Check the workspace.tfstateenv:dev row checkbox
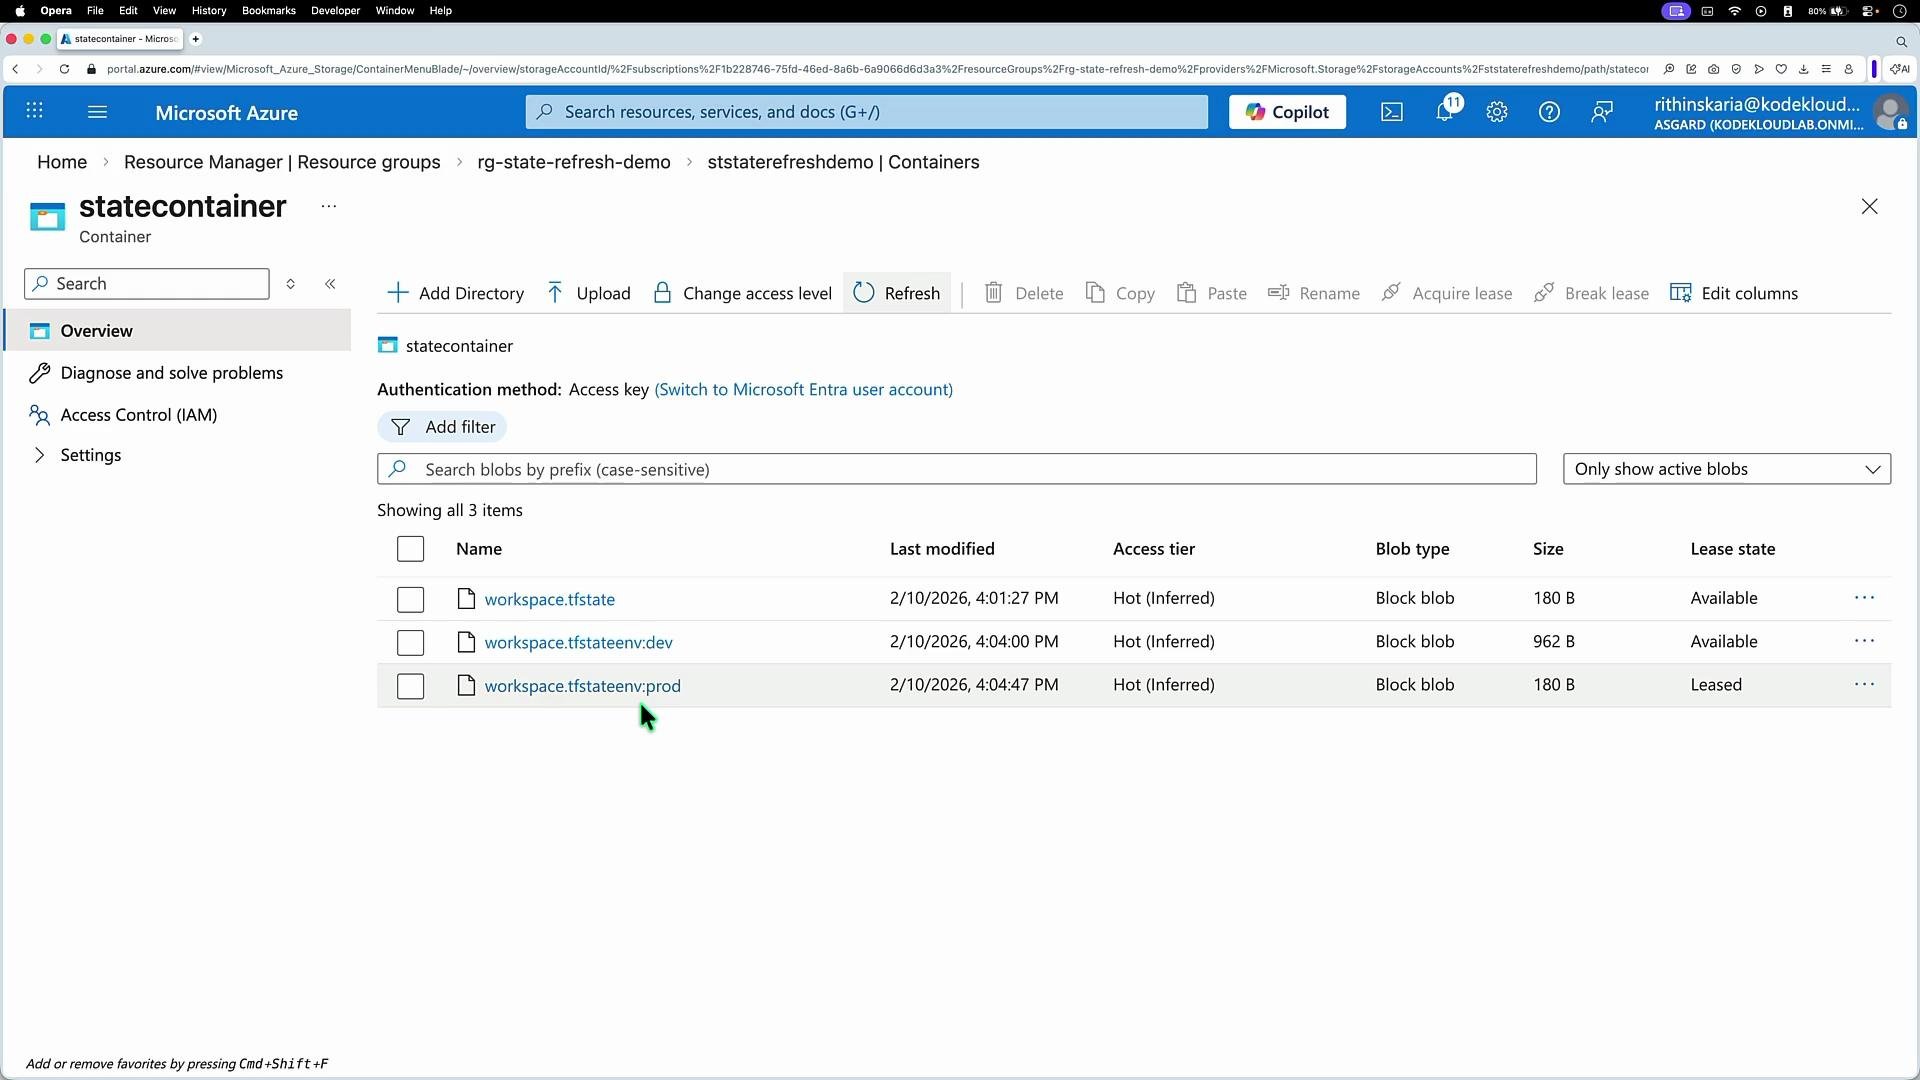 (x=411, y=643)
